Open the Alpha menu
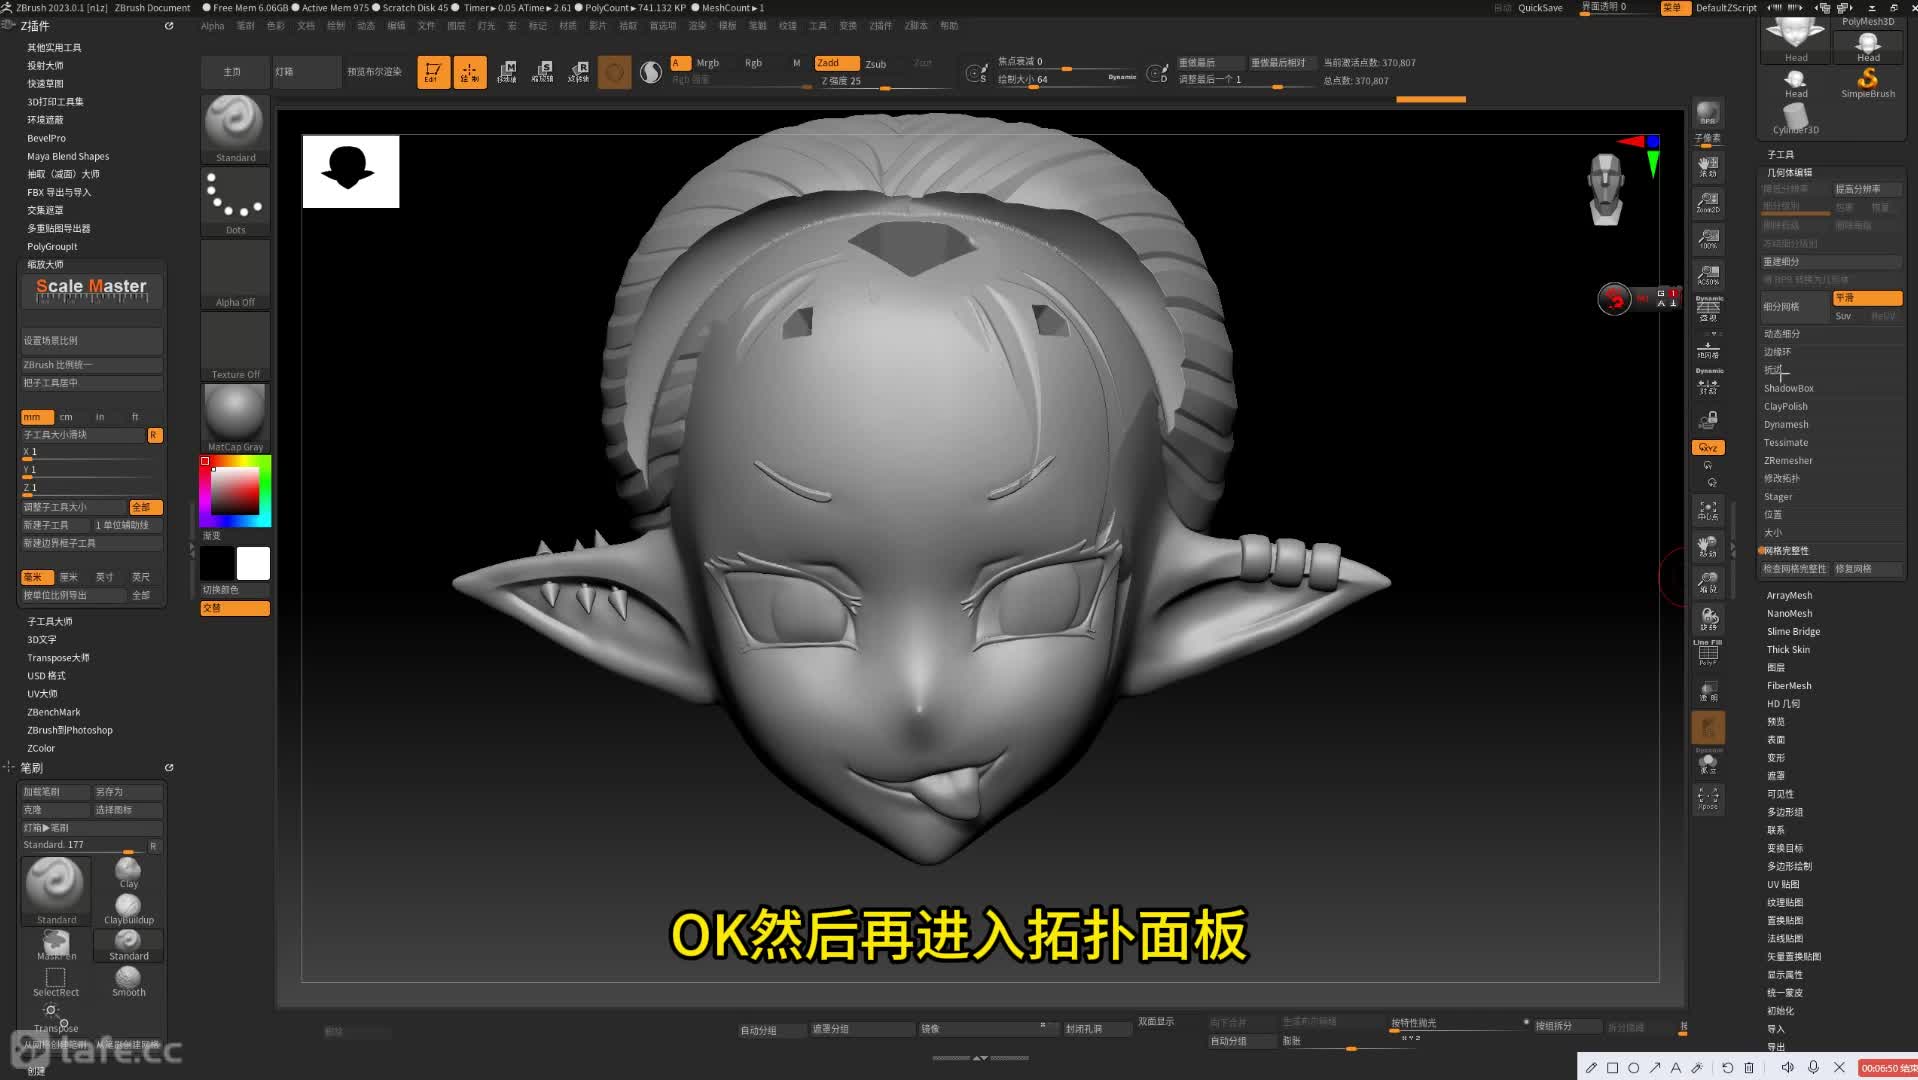This screenshot has height=1080, width=1918. pyautogui.click(x=212, y=26)
